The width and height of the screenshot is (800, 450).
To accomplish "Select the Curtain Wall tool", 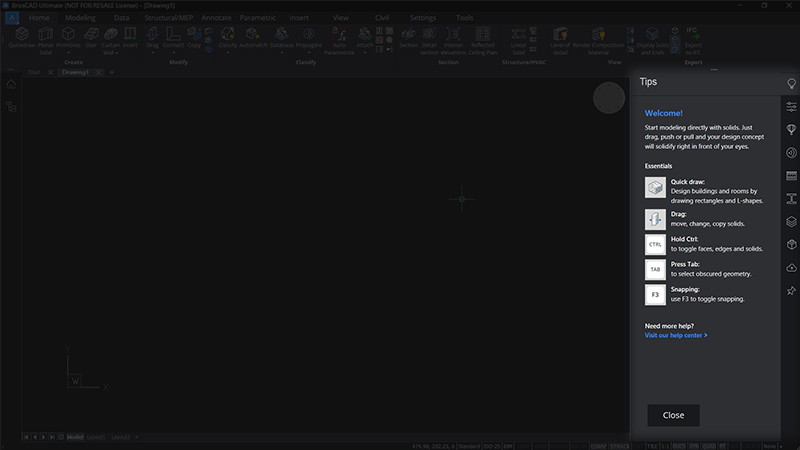I will pos(110,41).
